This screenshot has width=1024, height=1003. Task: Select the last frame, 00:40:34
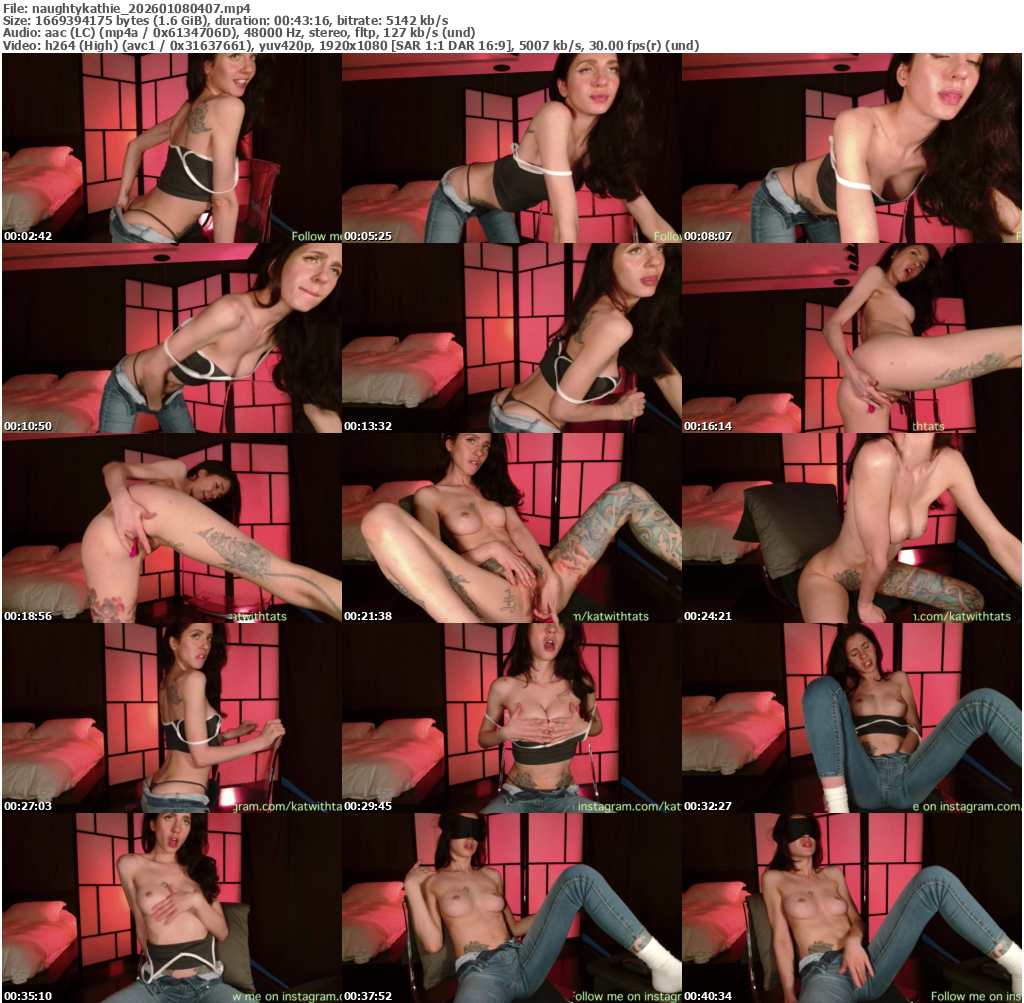point(851,908)
